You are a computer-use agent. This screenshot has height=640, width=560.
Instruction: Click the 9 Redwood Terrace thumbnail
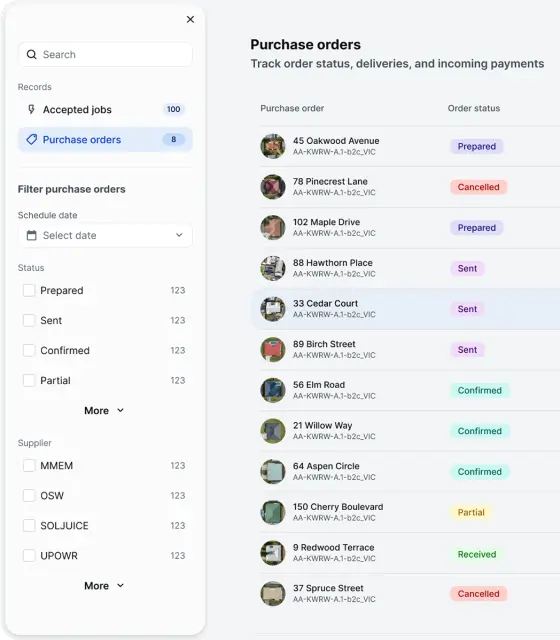tap(273, 553)
